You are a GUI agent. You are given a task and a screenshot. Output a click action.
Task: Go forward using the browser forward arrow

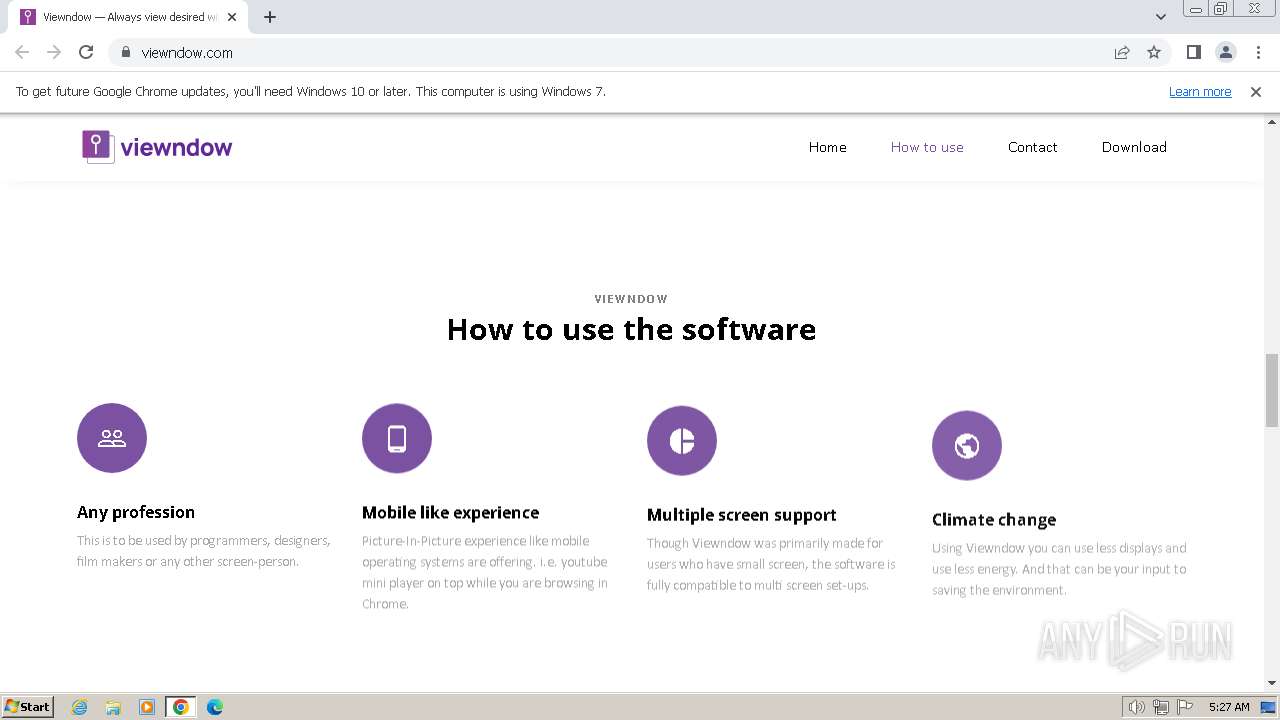[54, 52]
